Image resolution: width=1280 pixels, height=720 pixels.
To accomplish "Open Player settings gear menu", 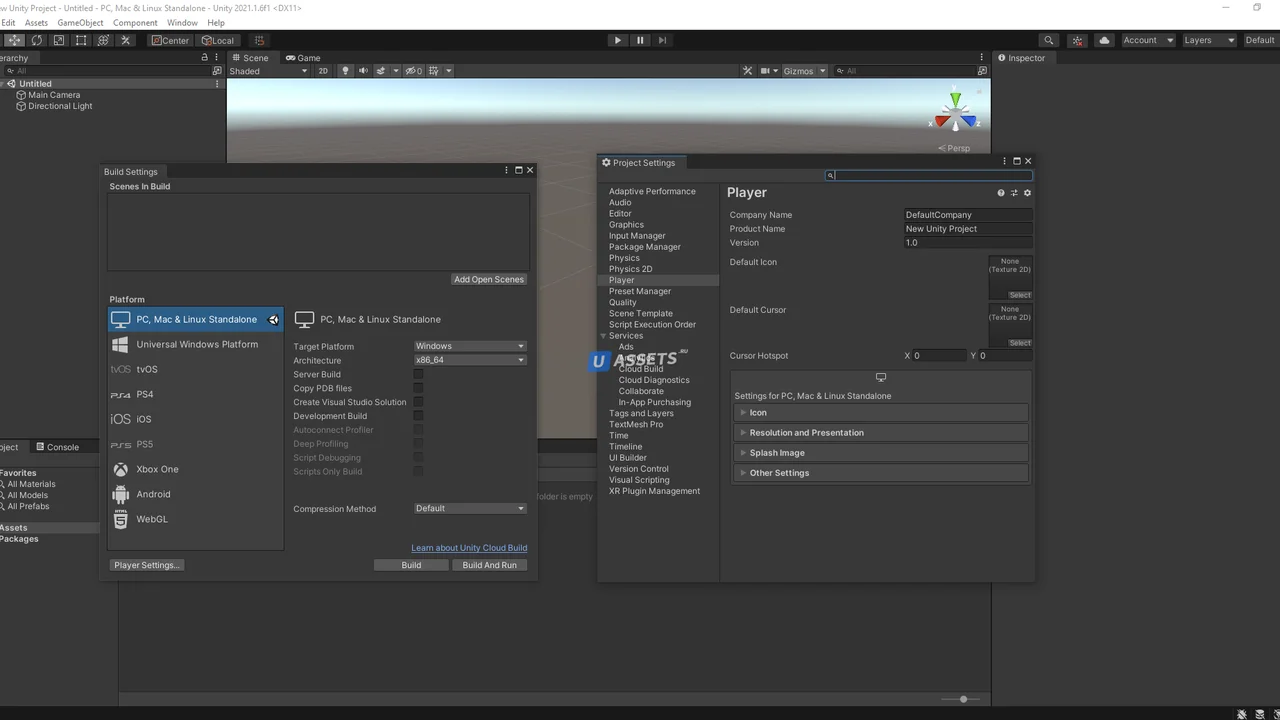I will pyautogui.click(x=1027, y=193).
